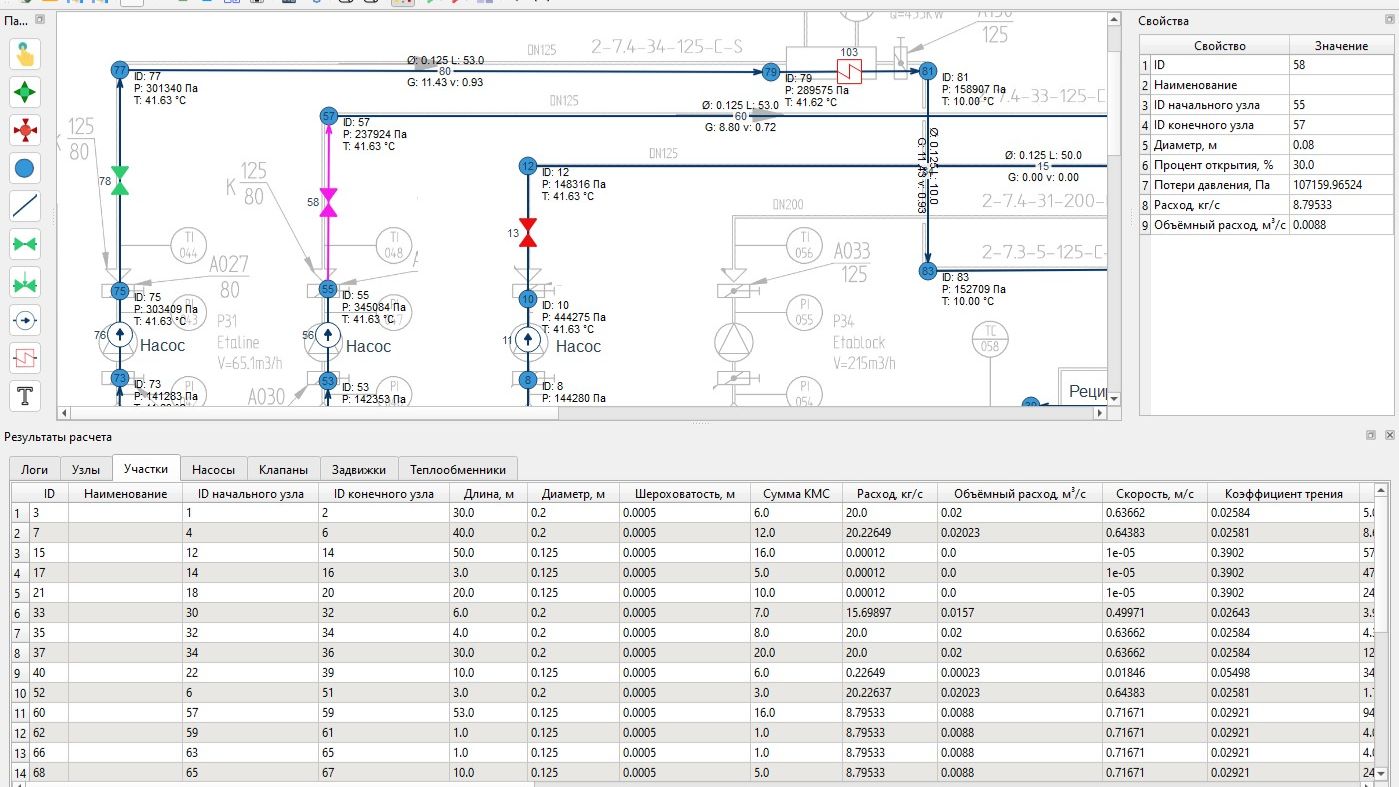
Task: Click the empty Наименование value cell in properties
Action: pos(1341,85)
